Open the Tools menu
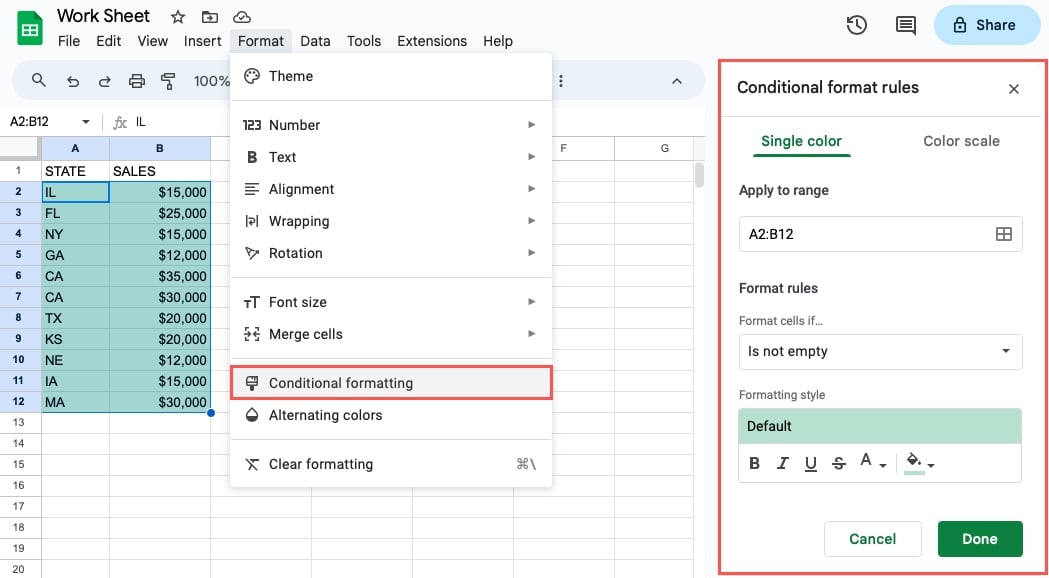 [364, 41]
